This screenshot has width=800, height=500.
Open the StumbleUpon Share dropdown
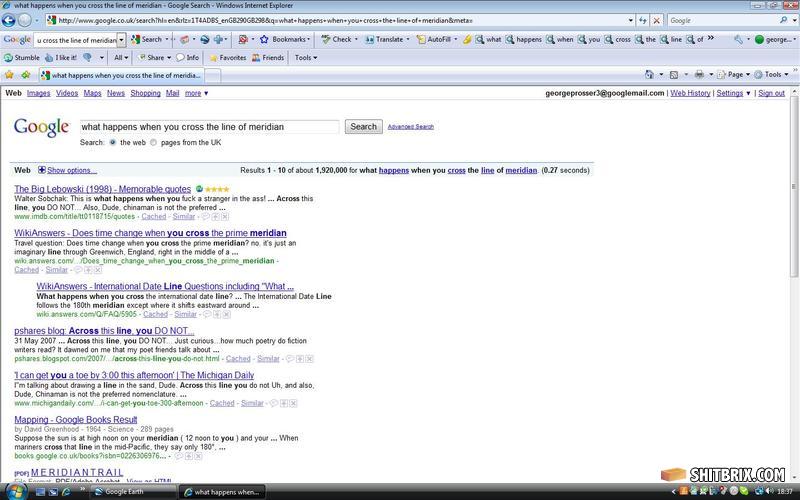click(155, 58)
